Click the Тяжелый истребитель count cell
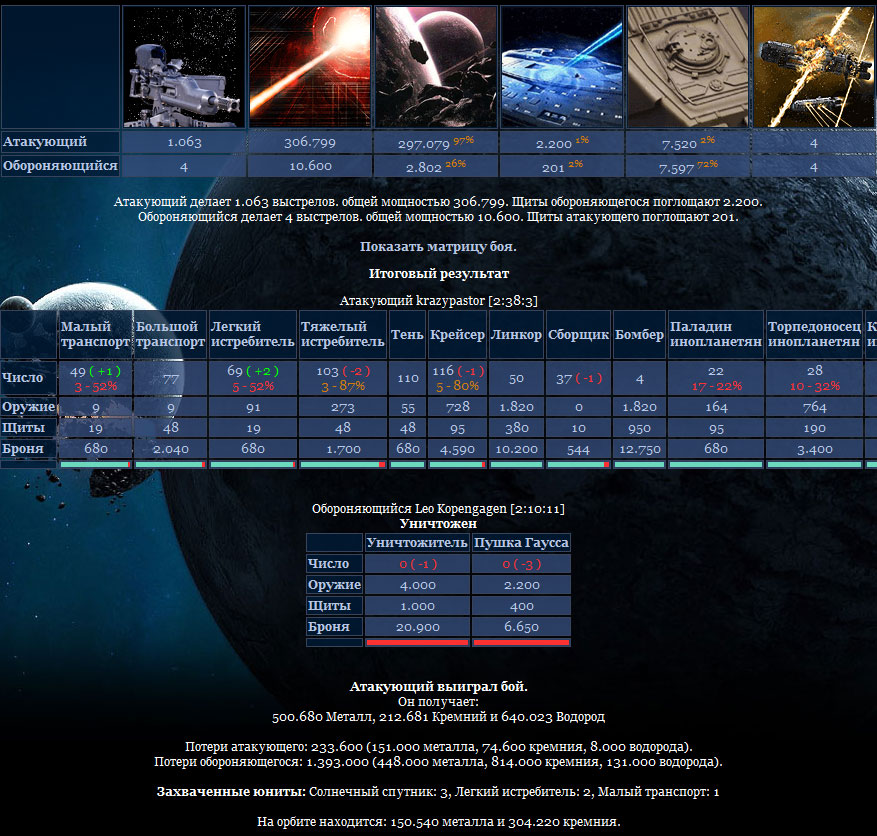The height and width of the screenshot is (836, 877). (x=342, y=379)
